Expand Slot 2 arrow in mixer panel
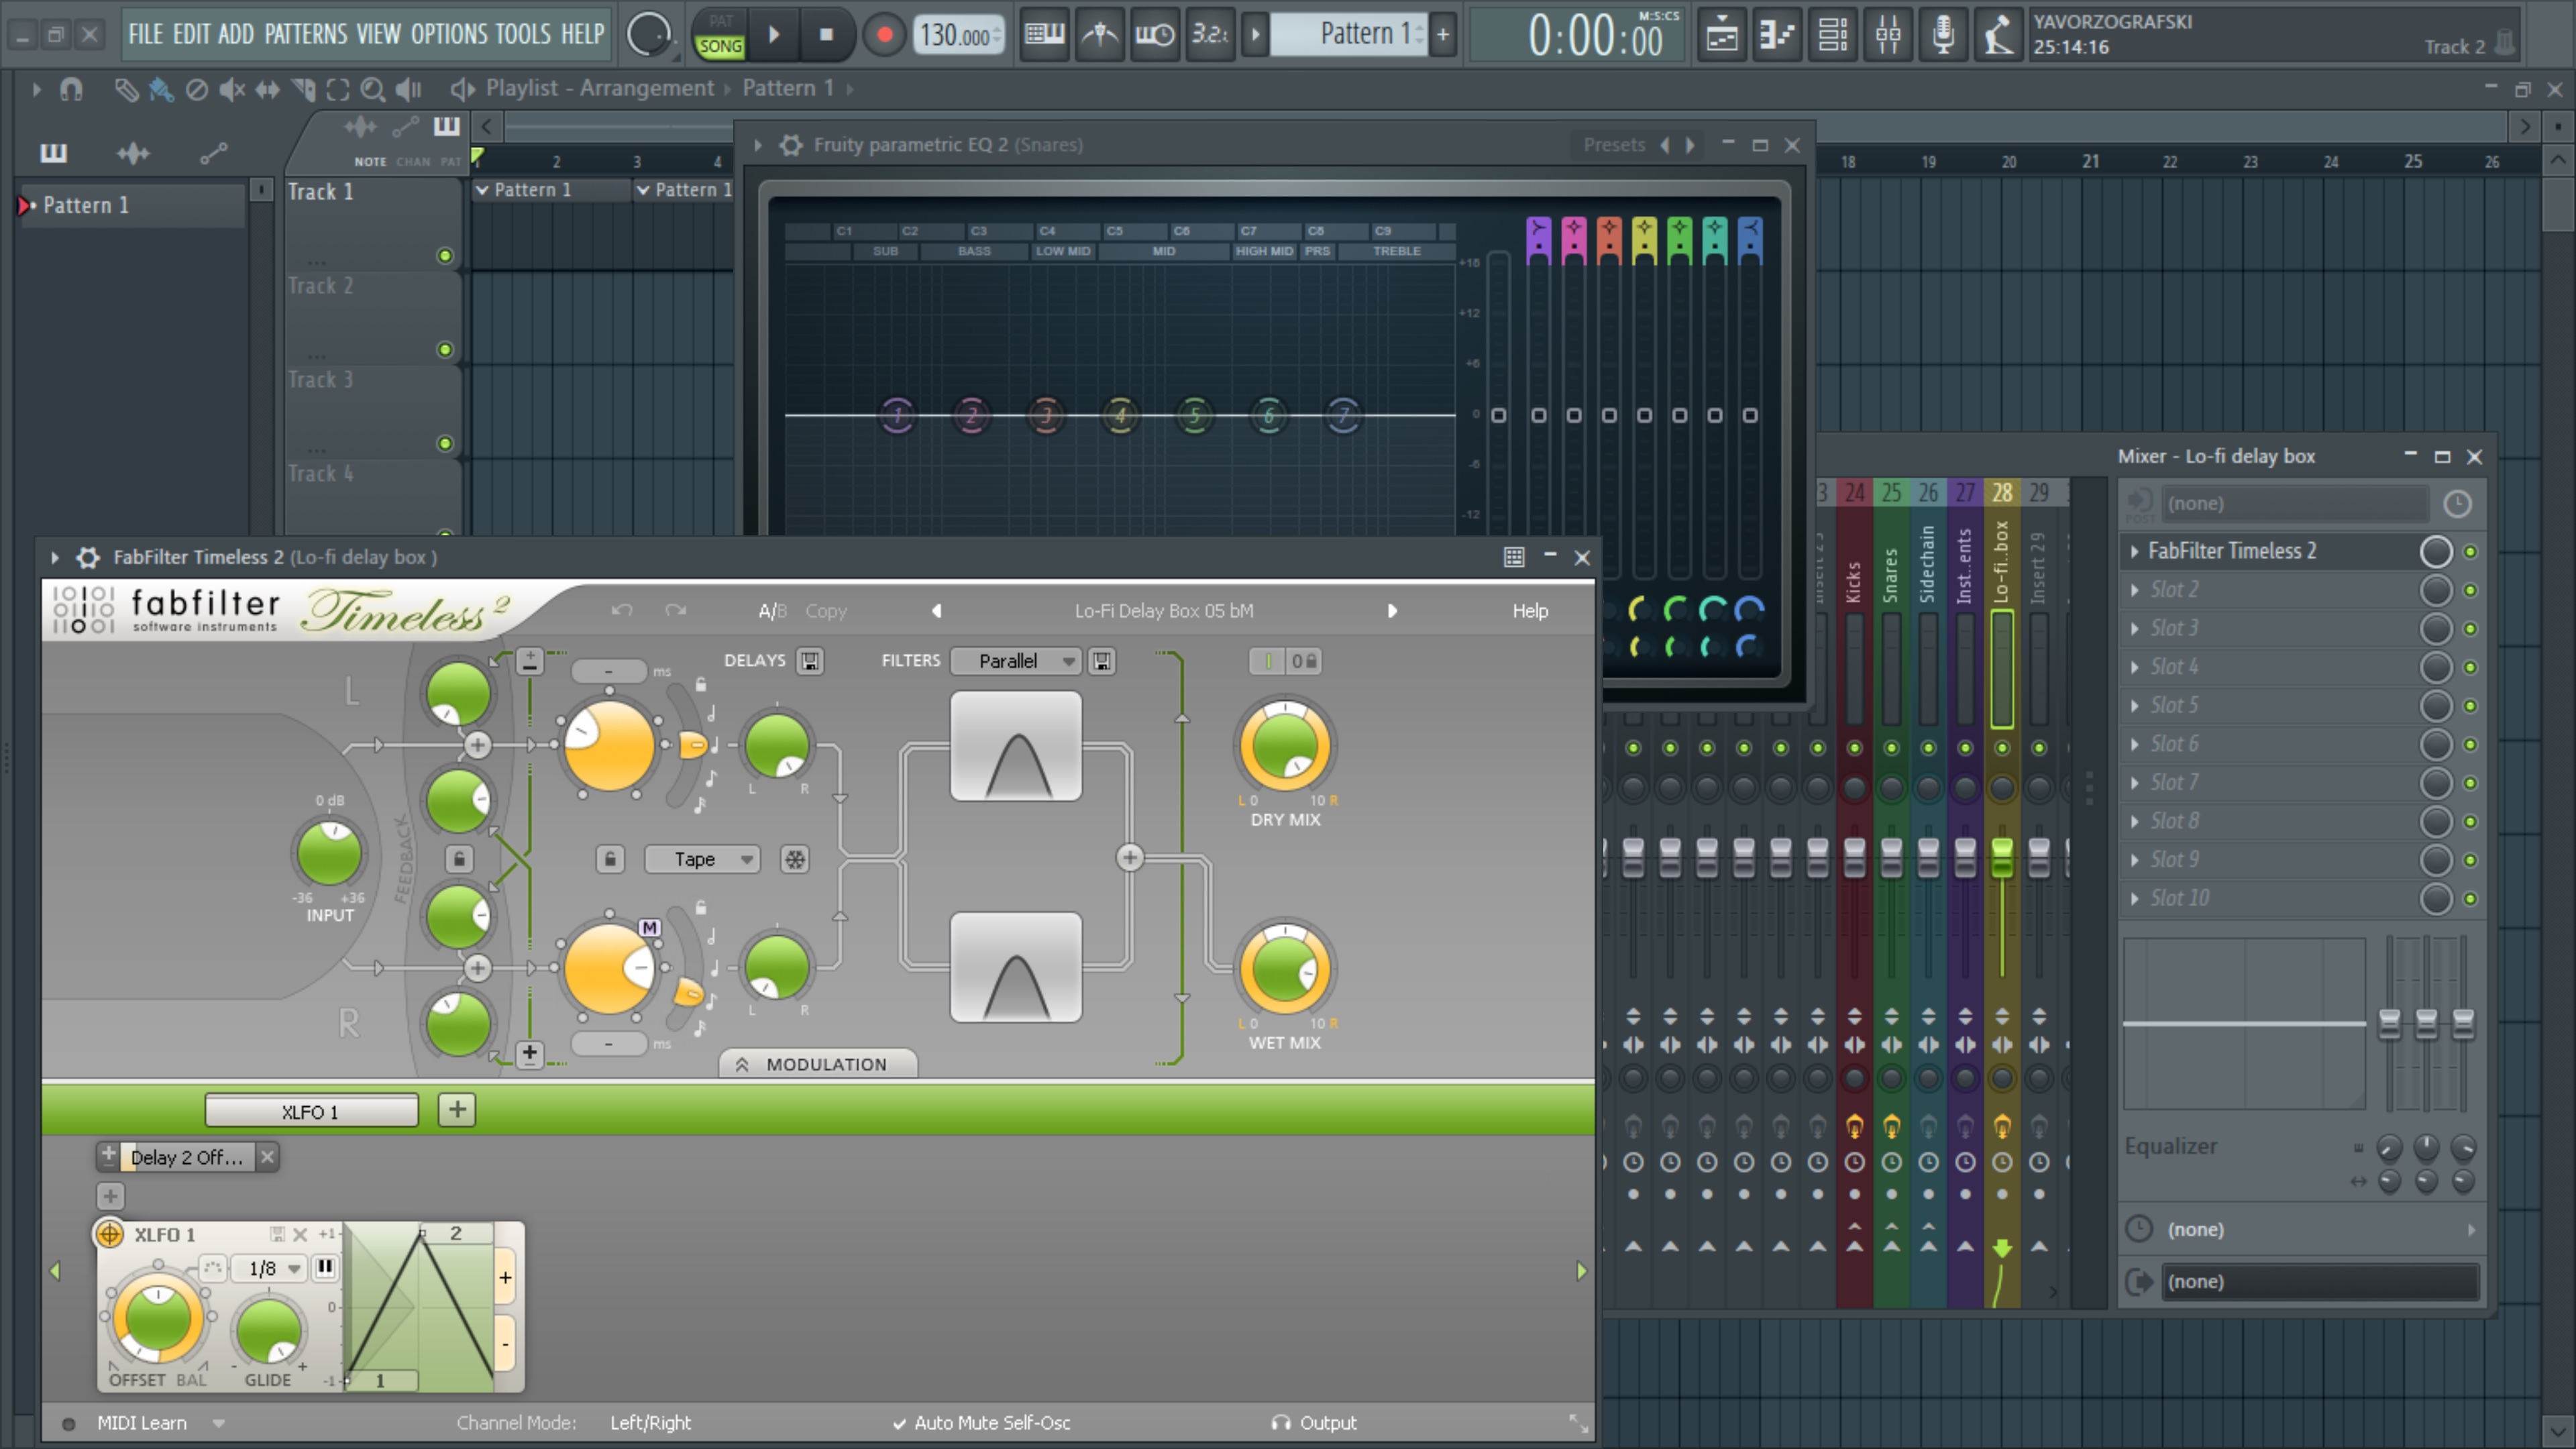The width and height of the screenshot is (2576, 1449). point(2135,591)
